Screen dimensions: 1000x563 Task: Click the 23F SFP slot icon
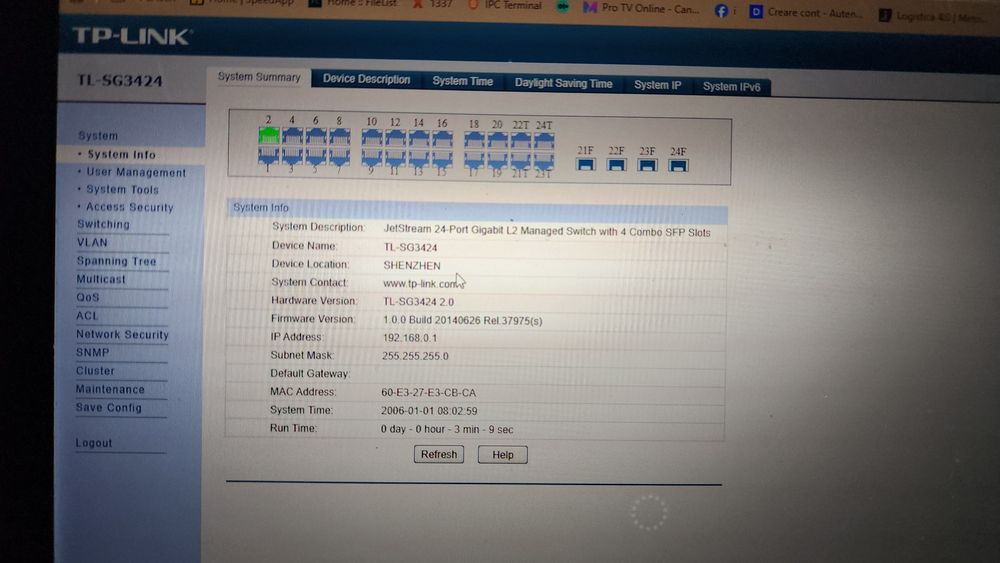pos(647,166)
